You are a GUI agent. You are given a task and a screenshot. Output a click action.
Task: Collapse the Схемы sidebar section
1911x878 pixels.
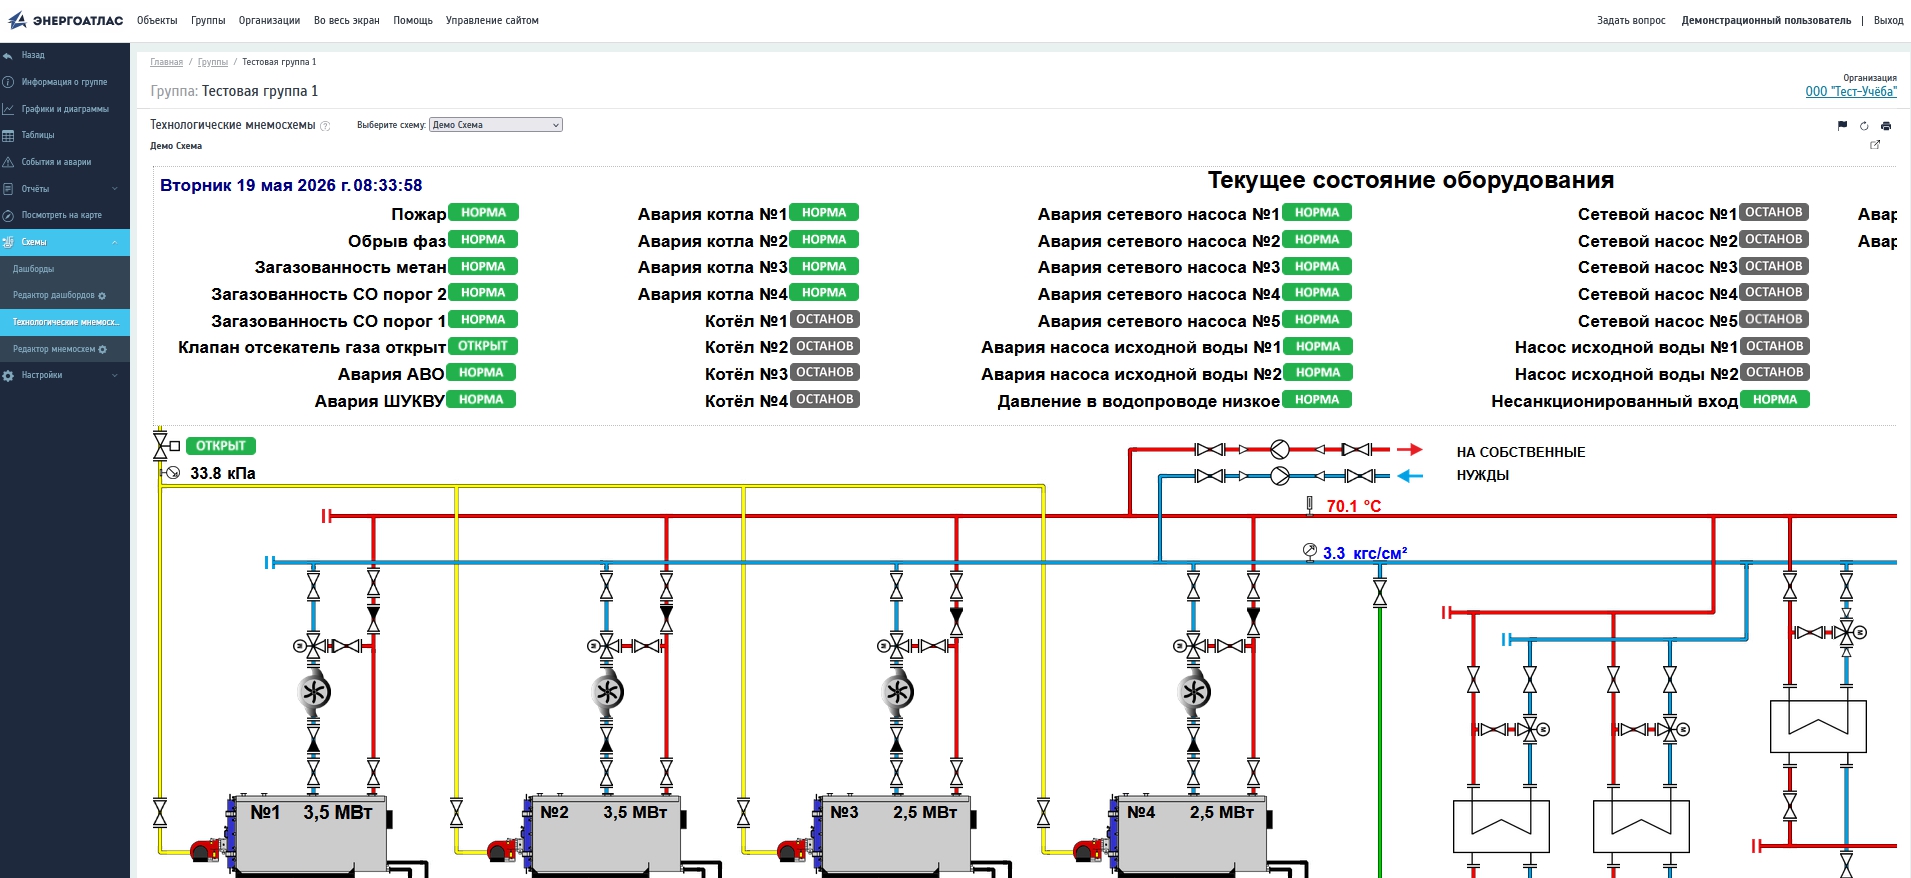point(65,242)
